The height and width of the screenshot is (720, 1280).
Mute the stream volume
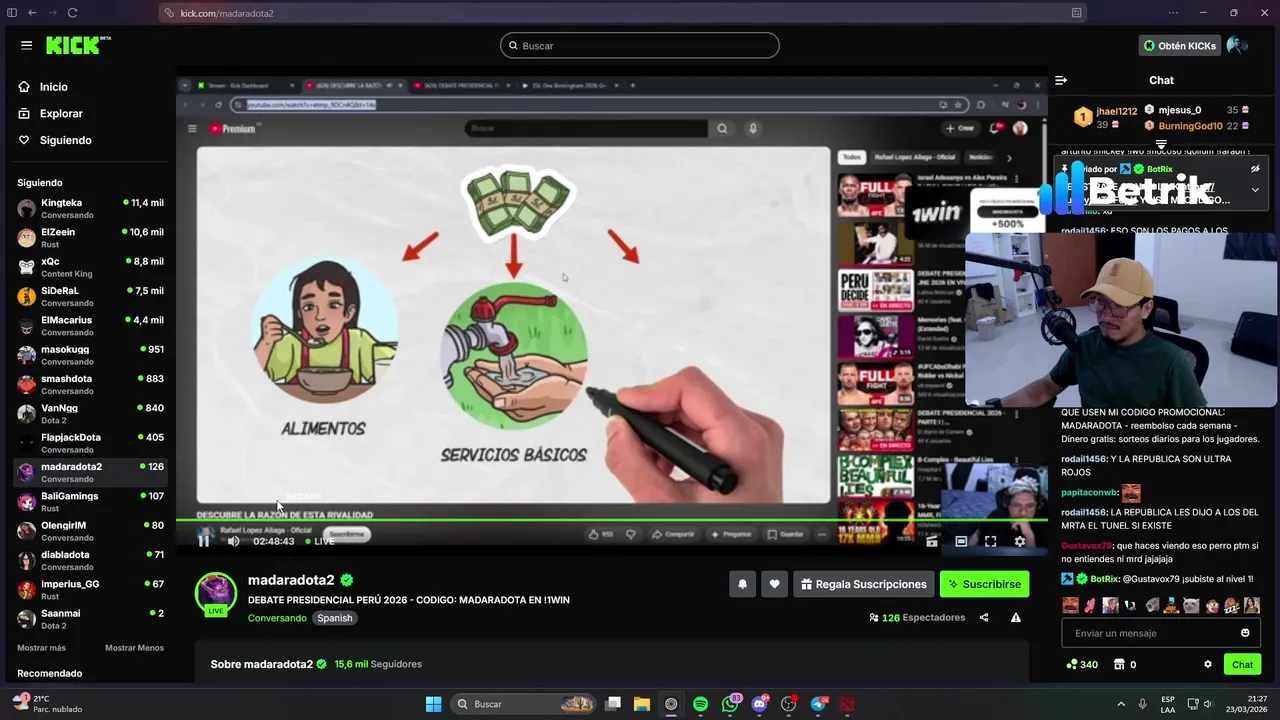pyautogui.click(x=233, y=541)
